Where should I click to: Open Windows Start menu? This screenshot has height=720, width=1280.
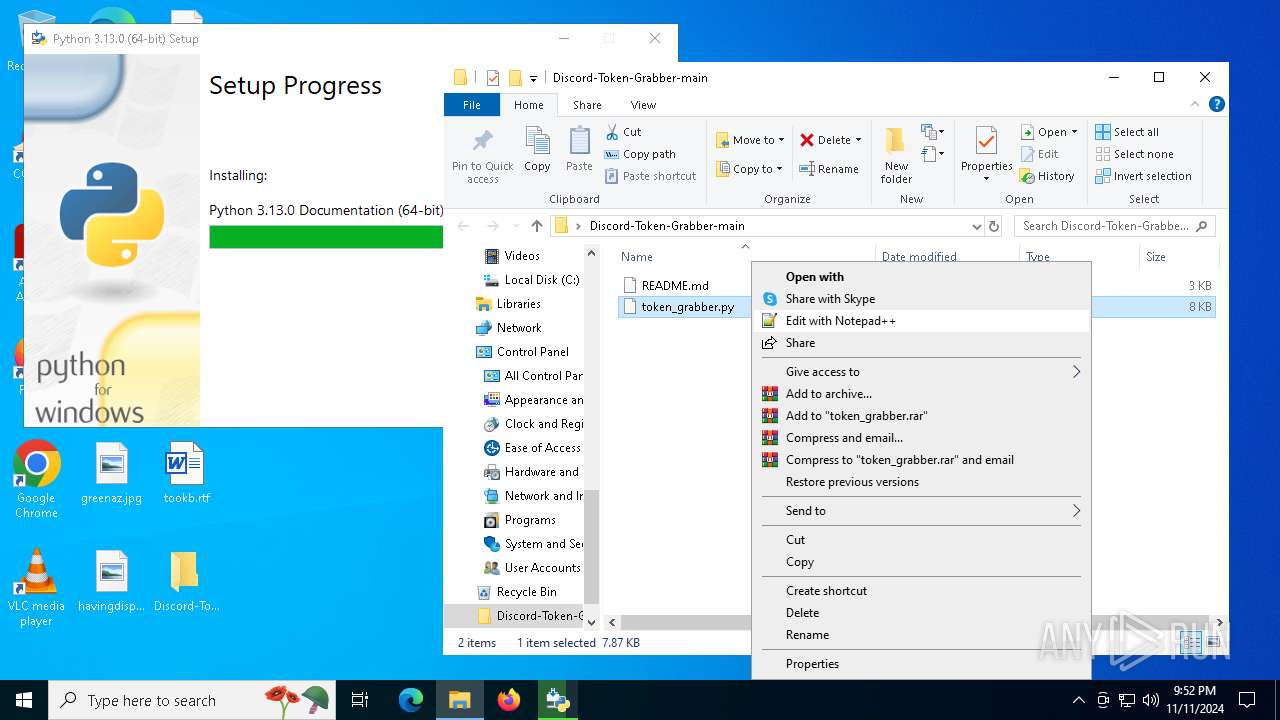(24, 700)
